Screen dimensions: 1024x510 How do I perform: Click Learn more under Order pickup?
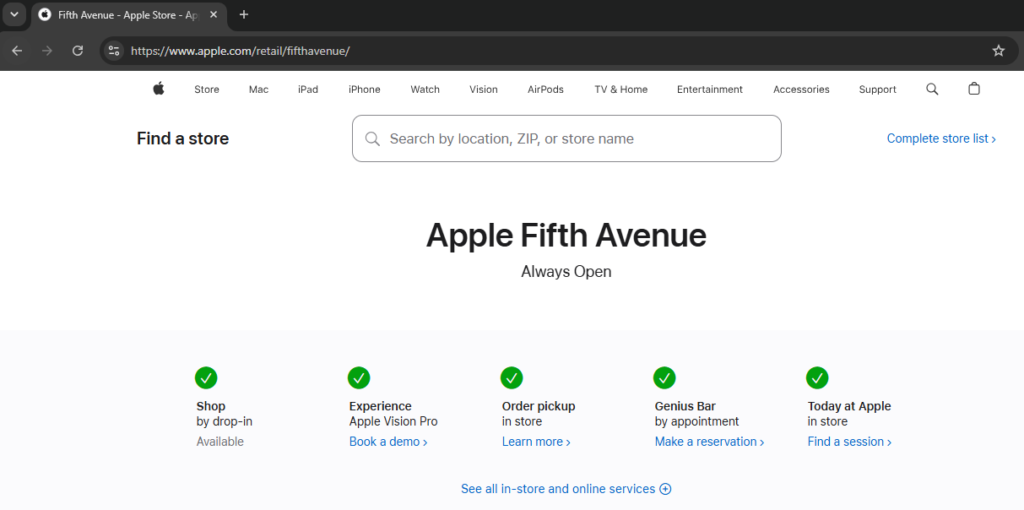(536, 442)
